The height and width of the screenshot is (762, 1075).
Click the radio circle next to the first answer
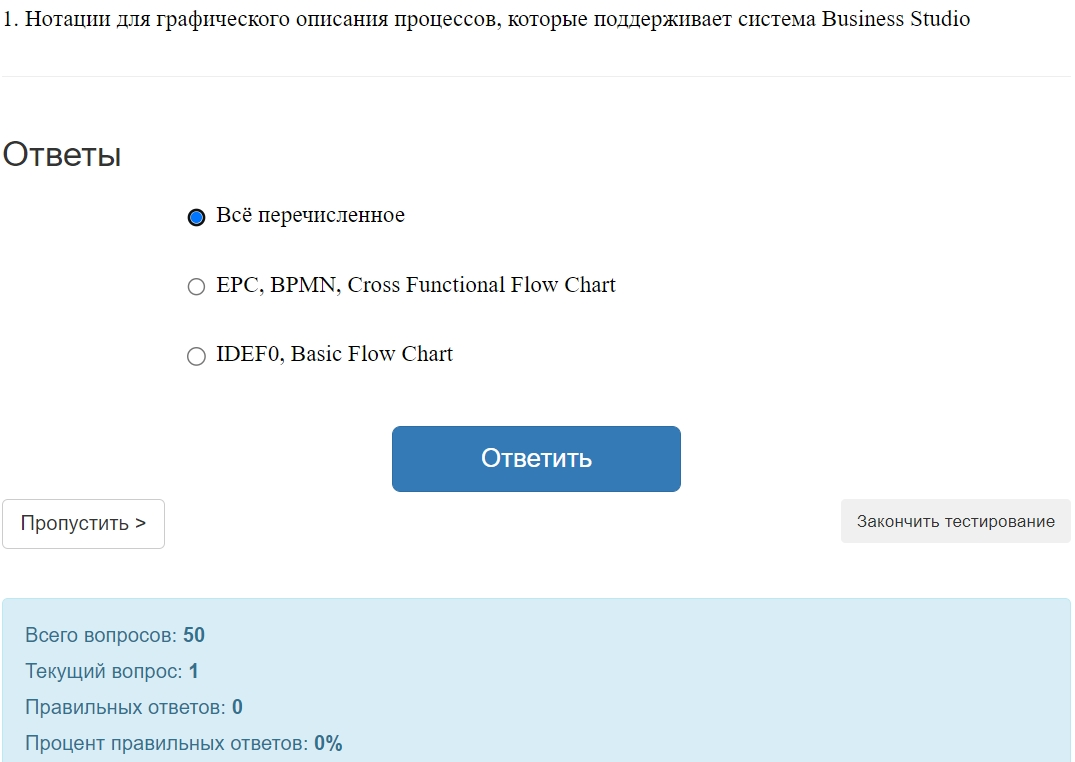[196, 215]
